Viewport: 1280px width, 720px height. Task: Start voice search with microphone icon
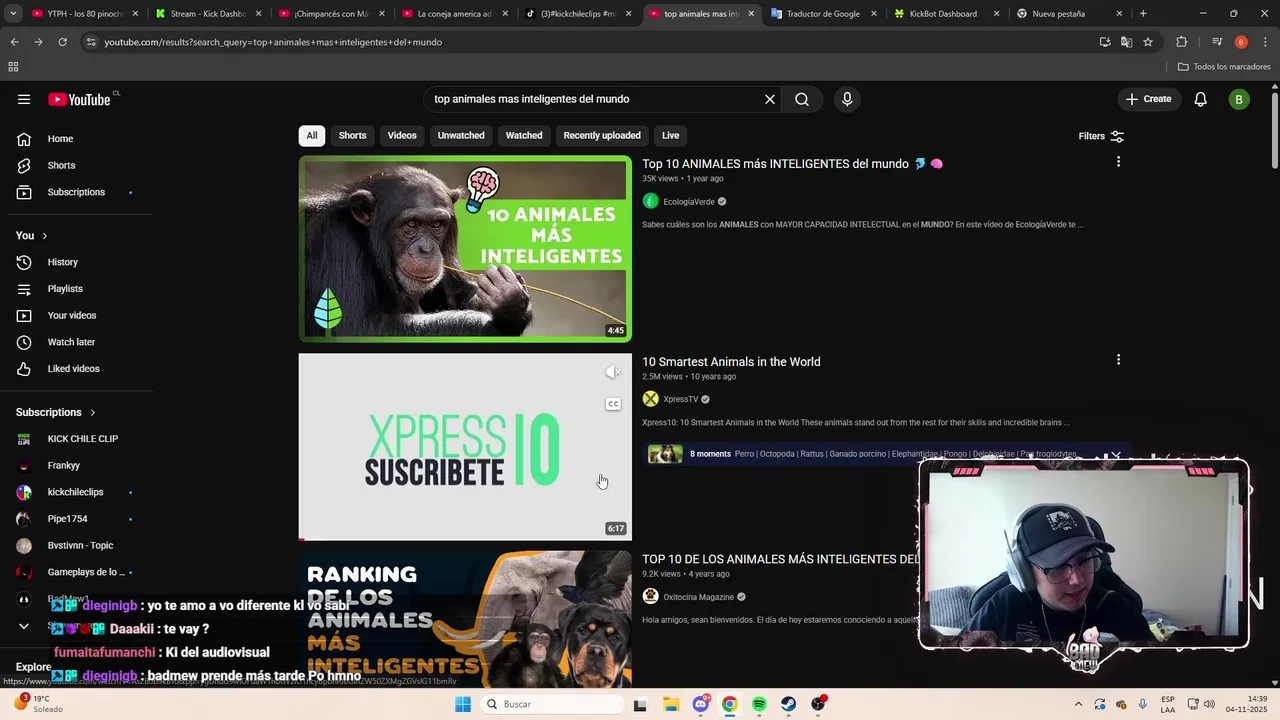847,99
